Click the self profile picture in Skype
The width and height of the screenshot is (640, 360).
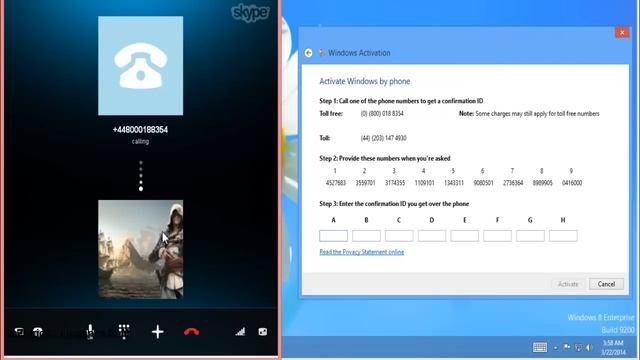click(140, 249)
